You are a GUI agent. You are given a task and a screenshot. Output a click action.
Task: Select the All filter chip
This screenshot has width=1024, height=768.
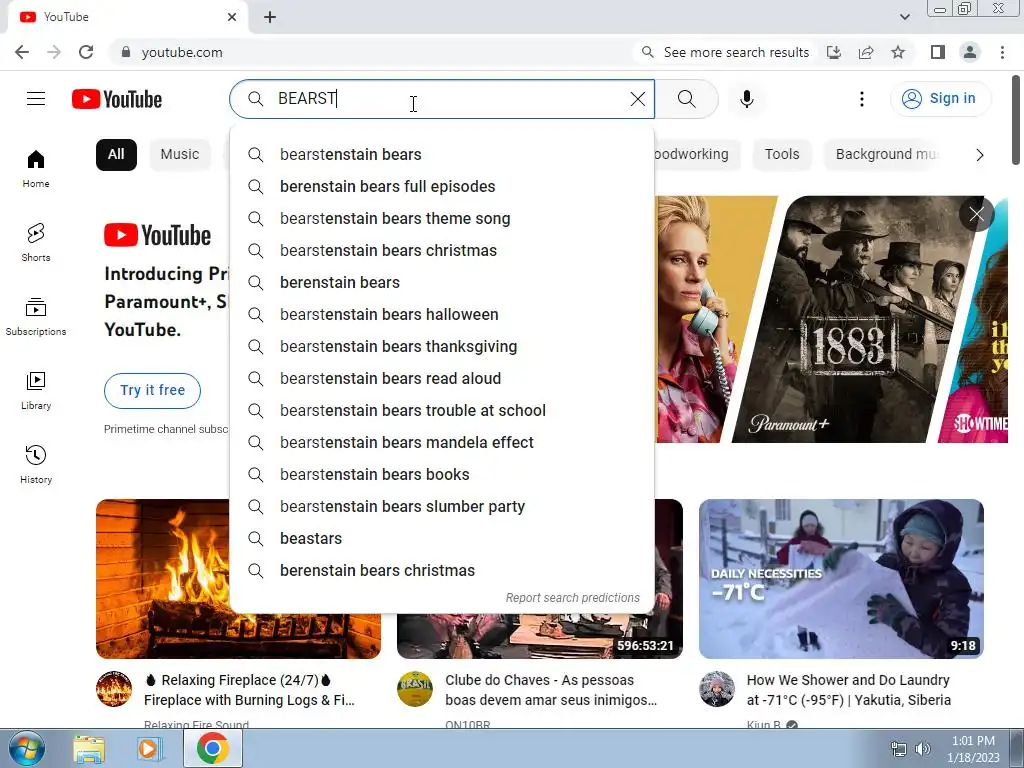point(116,155)
